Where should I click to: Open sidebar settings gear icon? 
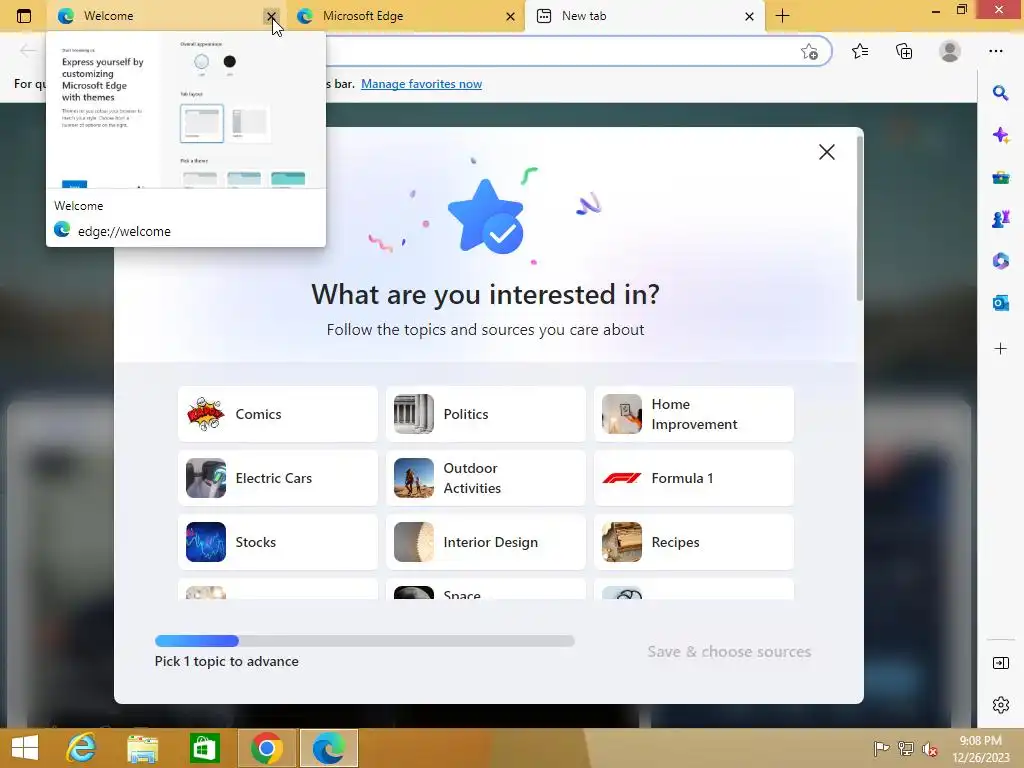[x=1000, y=705]
